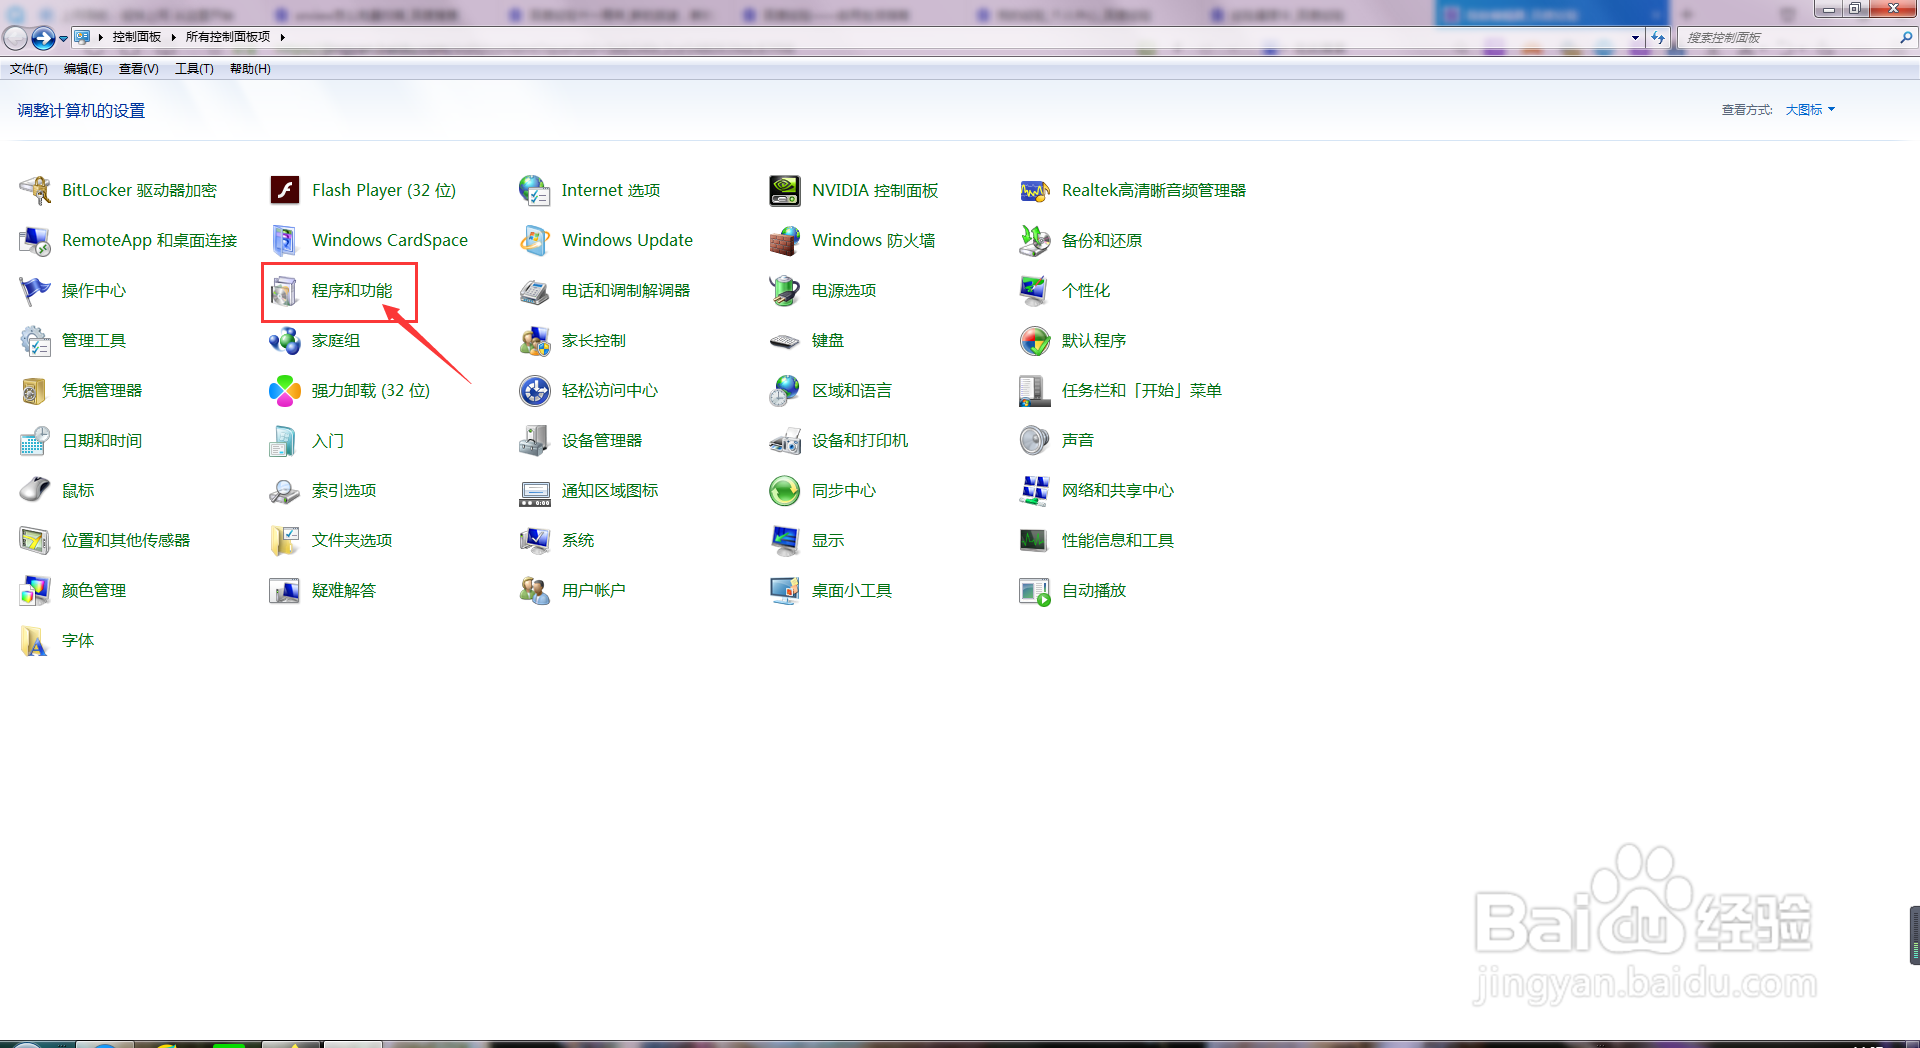This screenshot has width=1920, height=1048.
Task: Click the 位置和其他传感器 link
Action: pyautogui.click(x=126, y=540)
